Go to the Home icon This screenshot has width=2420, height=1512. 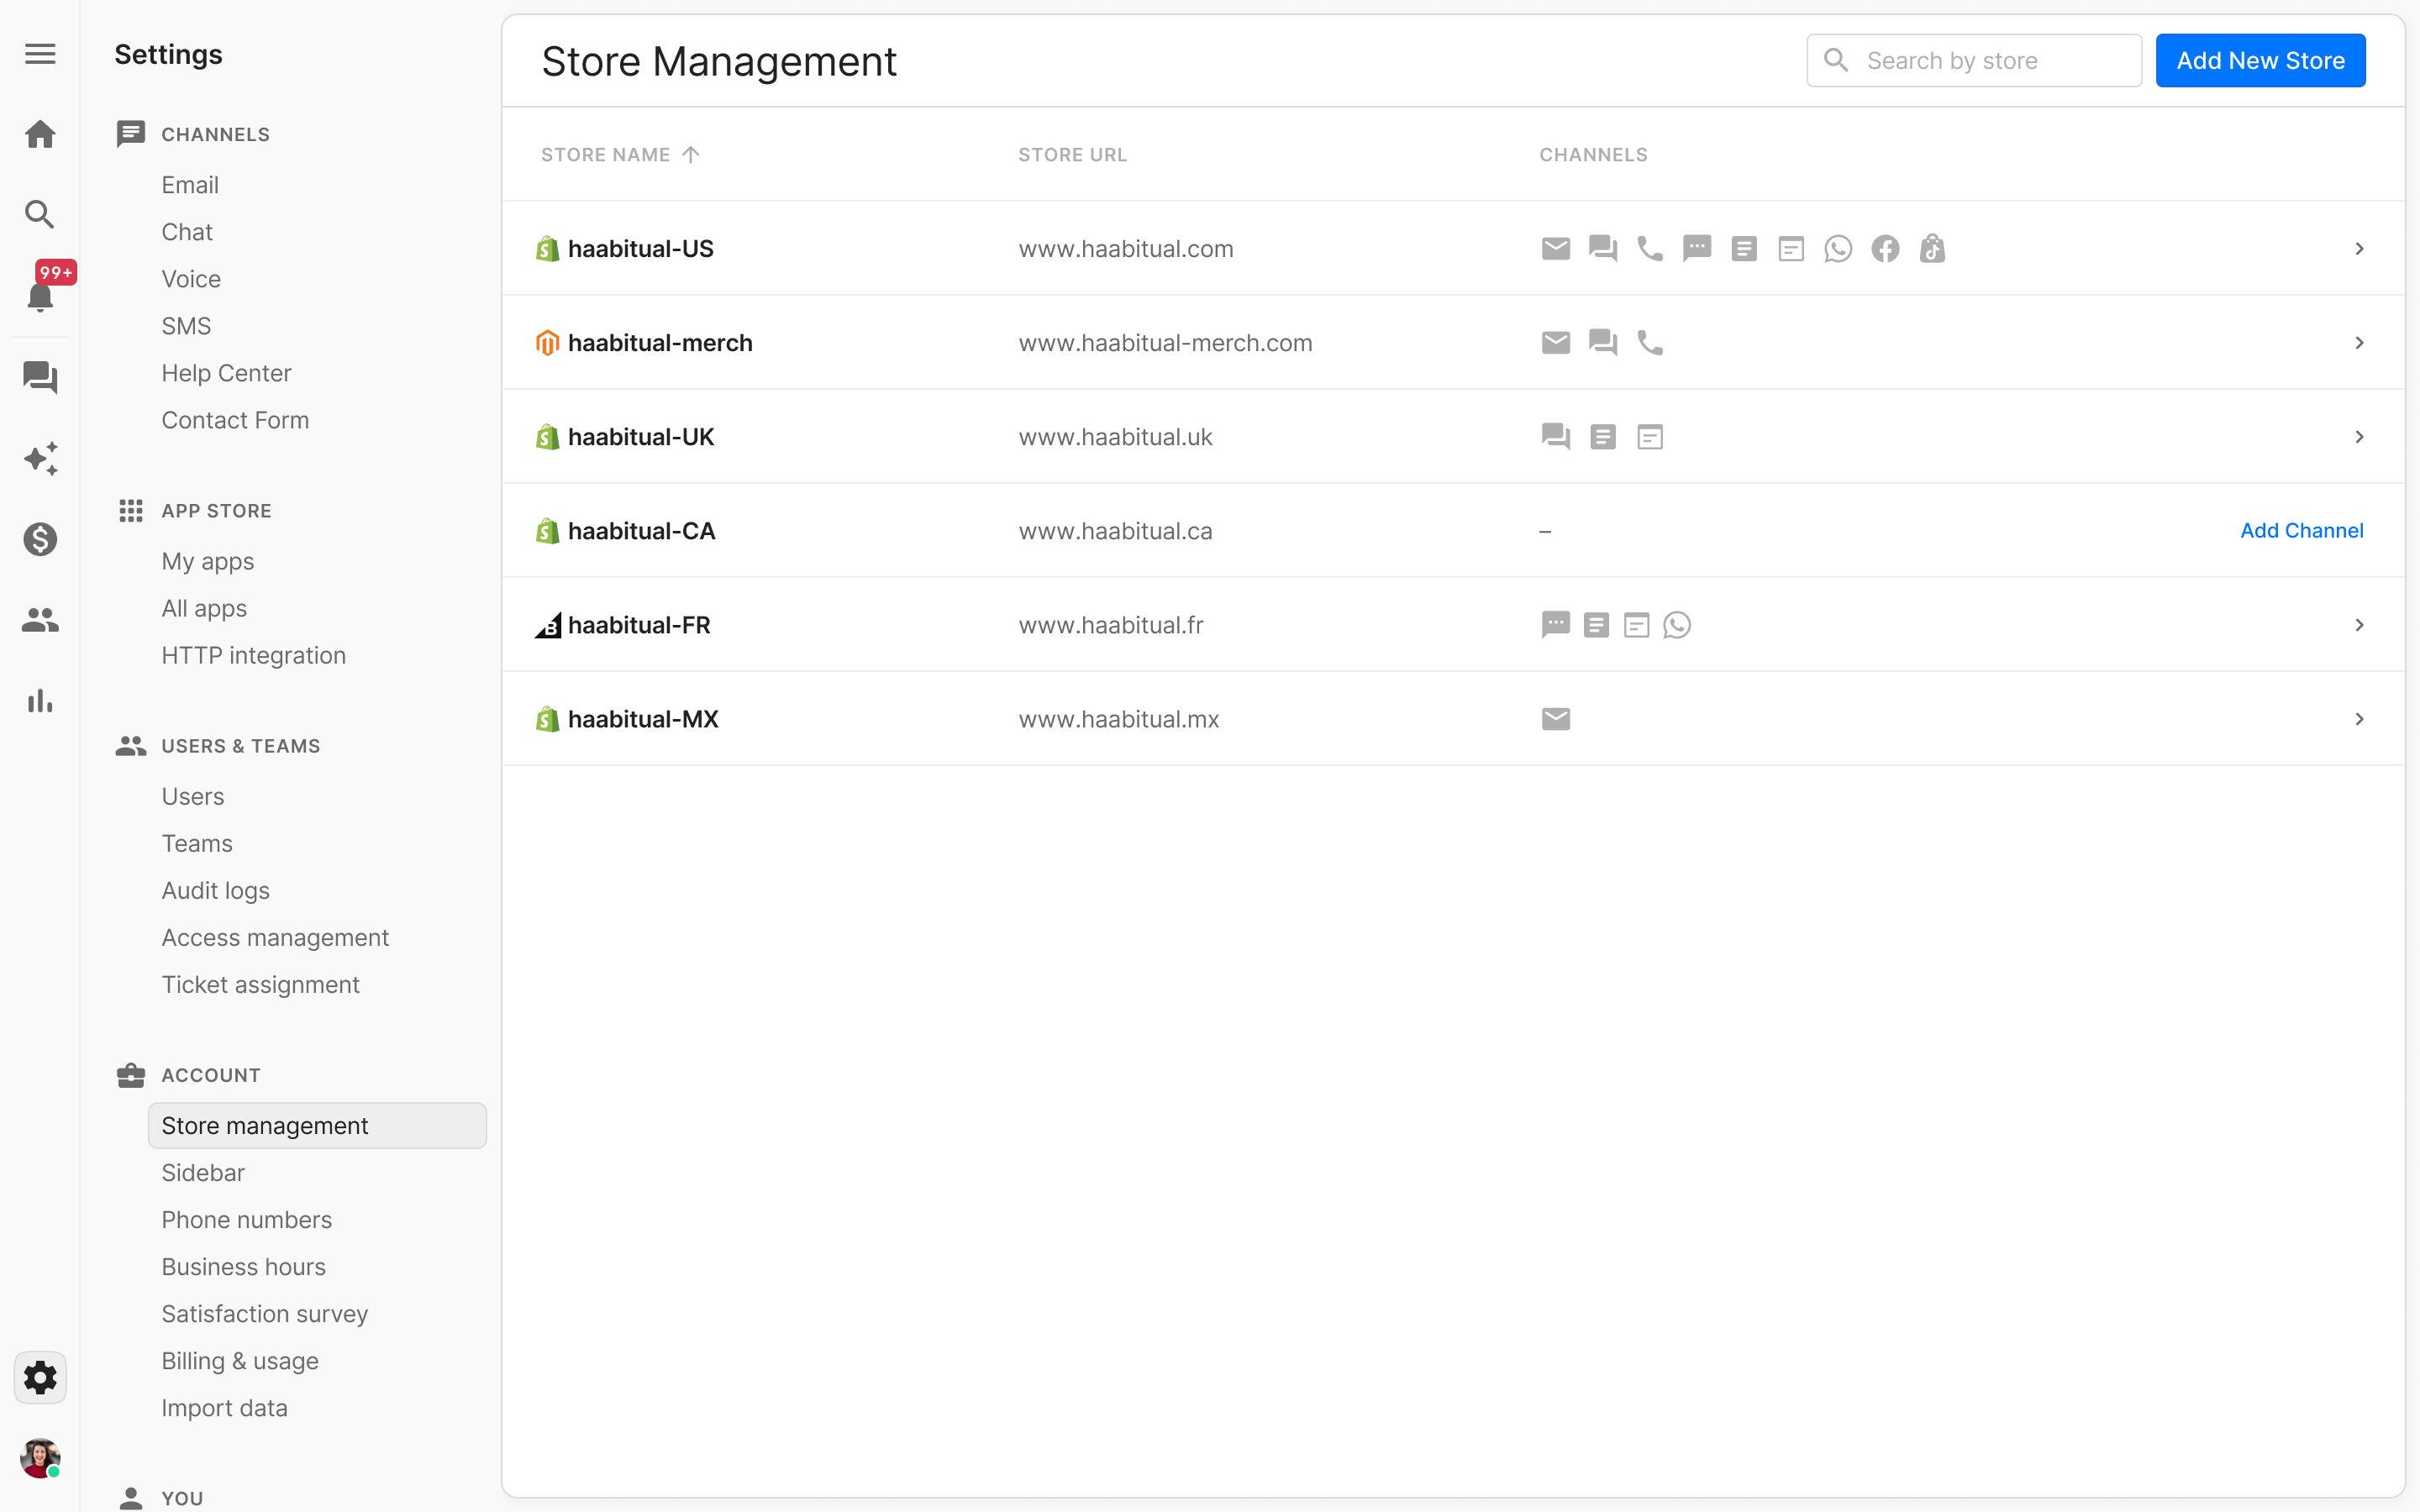tap(40, 134)
